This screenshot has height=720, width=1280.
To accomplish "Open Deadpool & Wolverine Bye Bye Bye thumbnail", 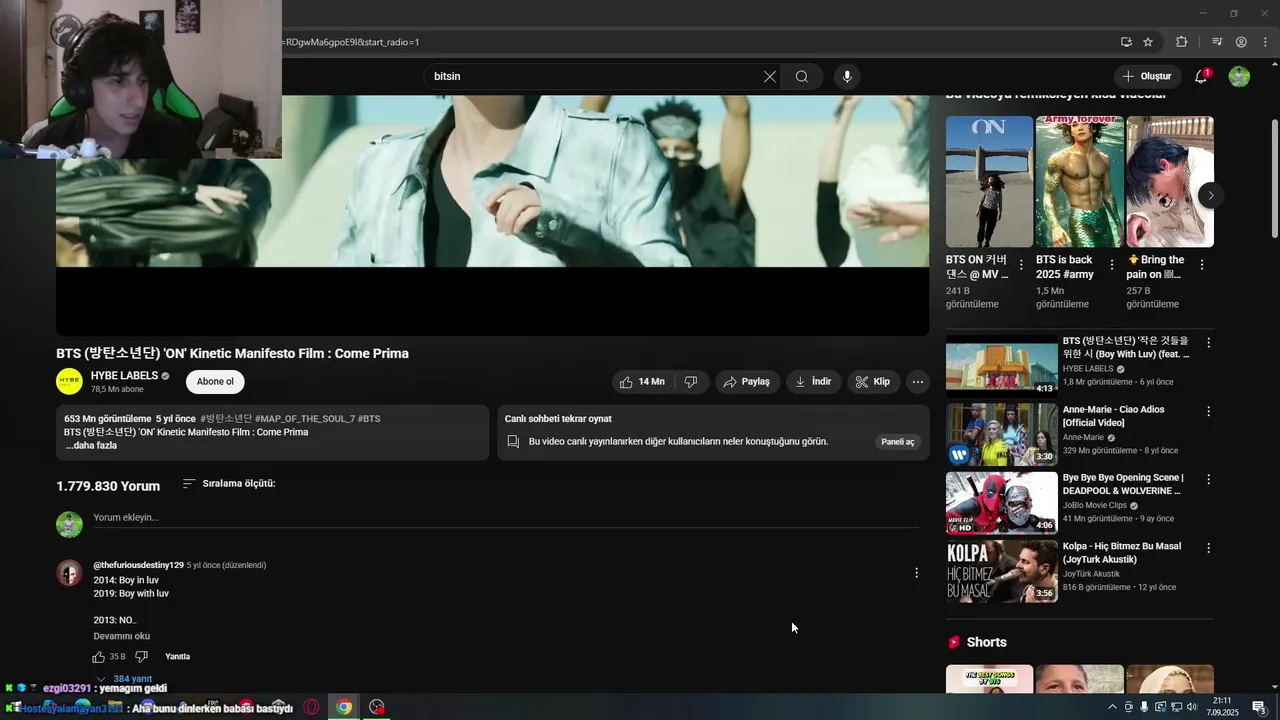I will 1001,503.
